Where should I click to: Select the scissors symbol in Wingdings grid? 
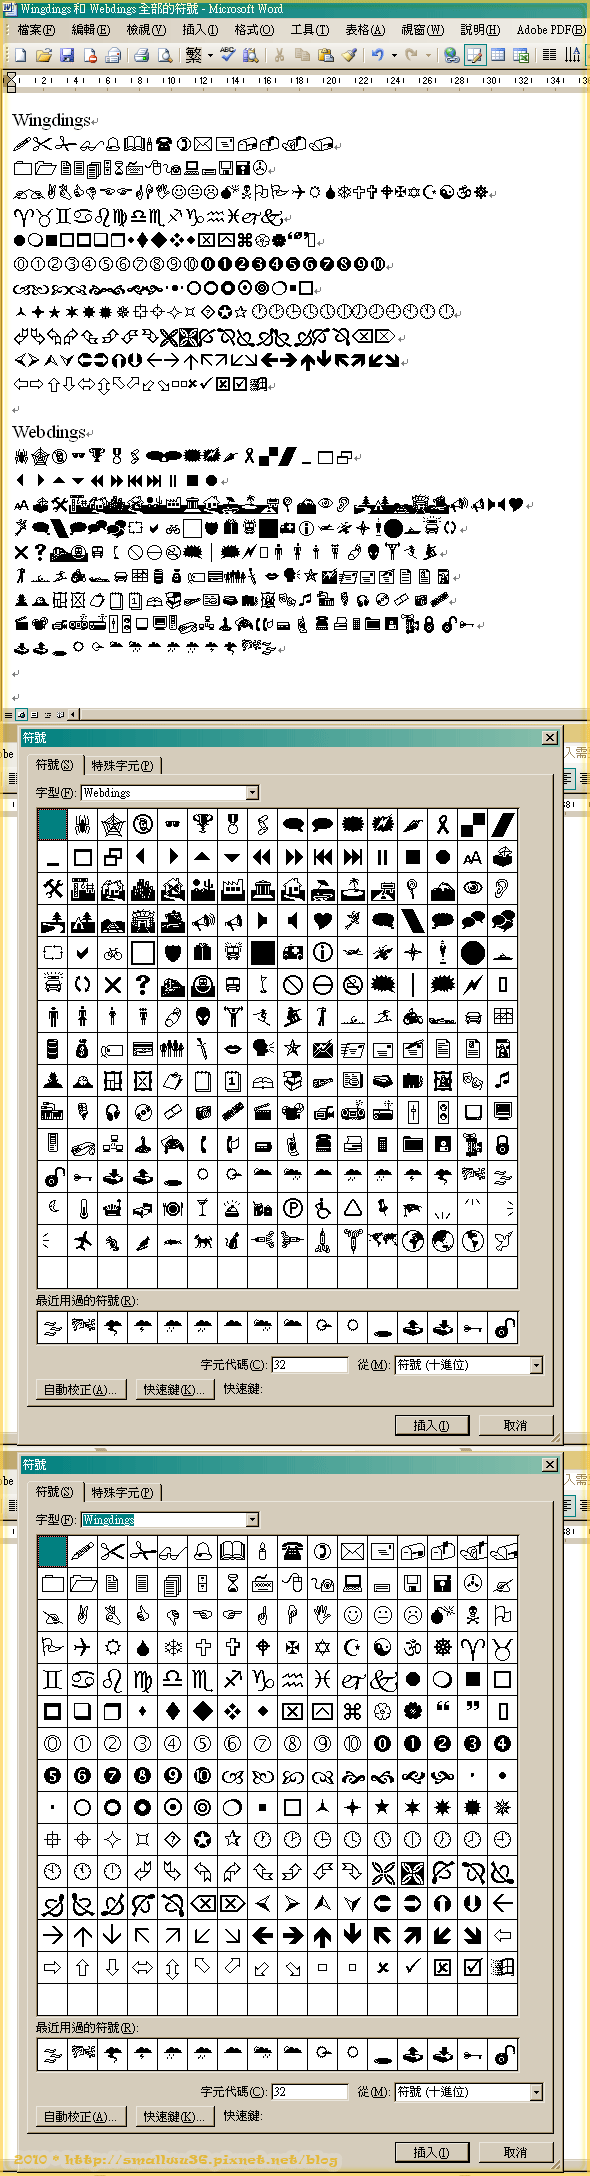(113, 1552)
